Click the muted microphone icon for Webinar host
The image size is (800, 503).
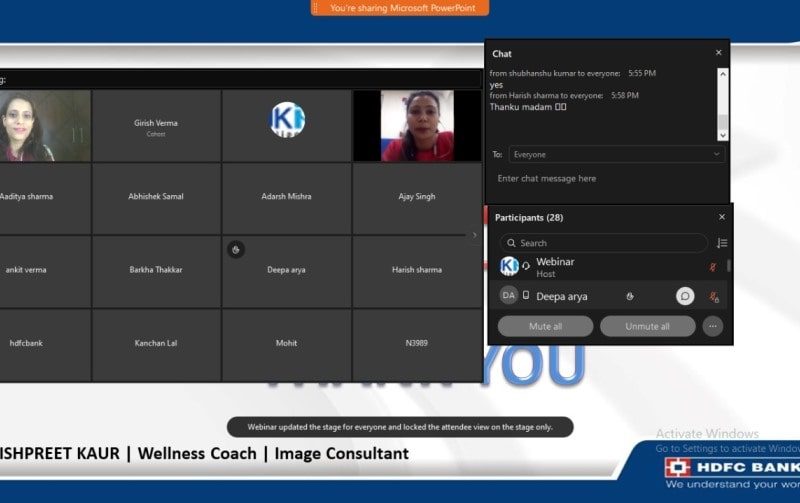point(713,267)
